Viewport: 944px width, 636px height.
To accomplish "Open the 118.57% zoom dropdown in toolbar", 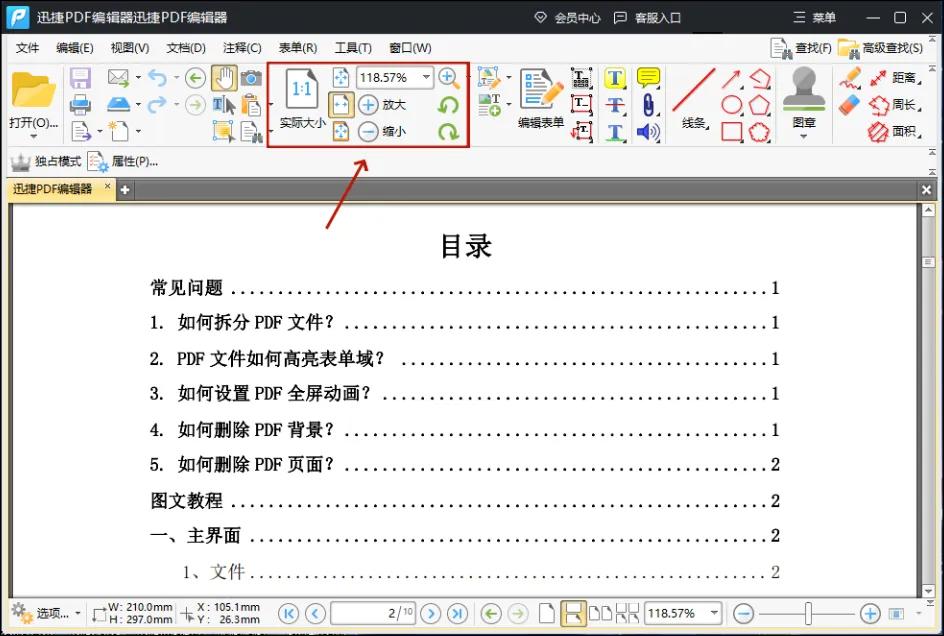I will click(427, 77).
